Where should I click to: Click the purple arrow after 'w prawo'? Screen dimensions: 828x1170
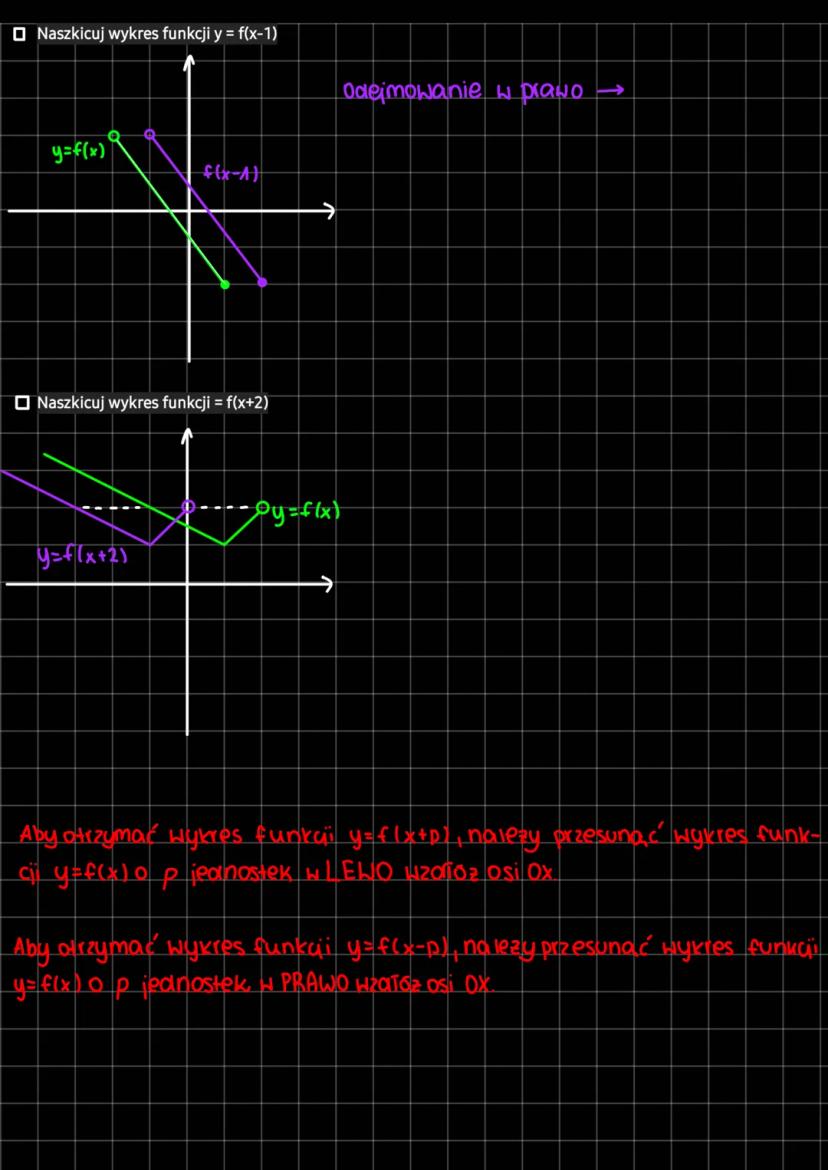click(x=608, y=92)
